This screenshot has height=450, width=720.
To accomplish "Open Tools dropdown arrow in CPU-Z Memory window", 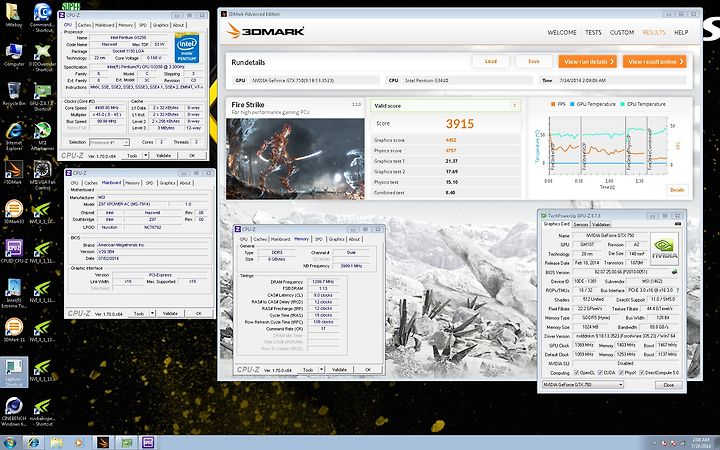I will tap(321, 370).
